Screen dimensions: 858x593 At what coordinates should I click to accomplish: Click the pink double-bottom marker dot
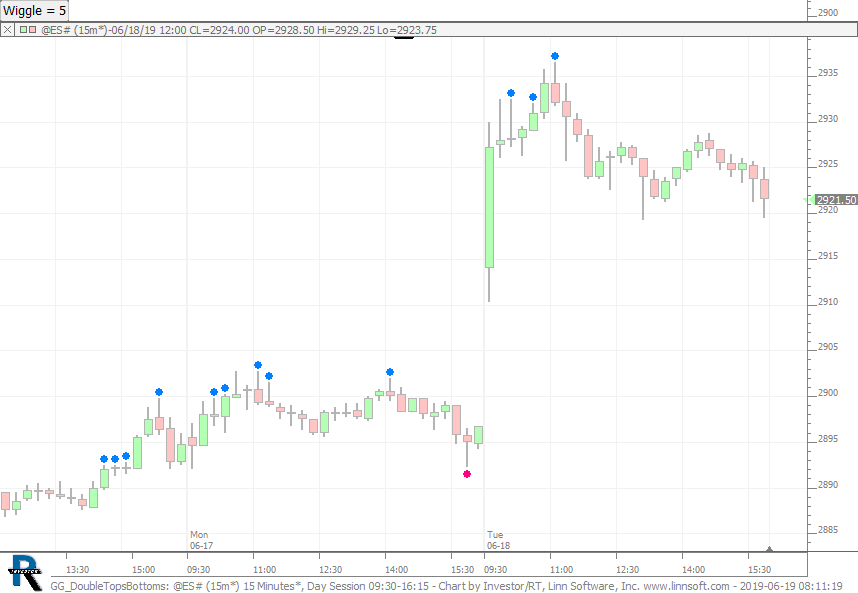pyautogui.click(x=467, y=474)
